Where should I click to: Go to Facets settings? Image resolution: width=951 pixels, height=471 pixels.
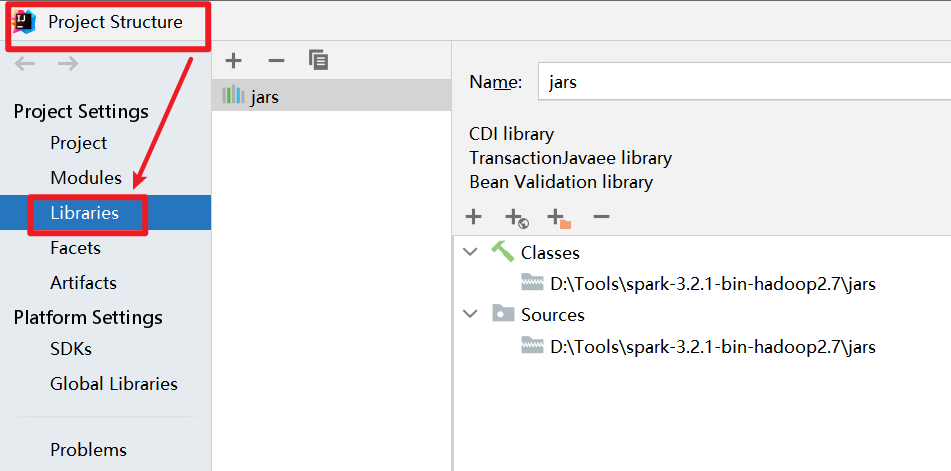click(75, 247)
